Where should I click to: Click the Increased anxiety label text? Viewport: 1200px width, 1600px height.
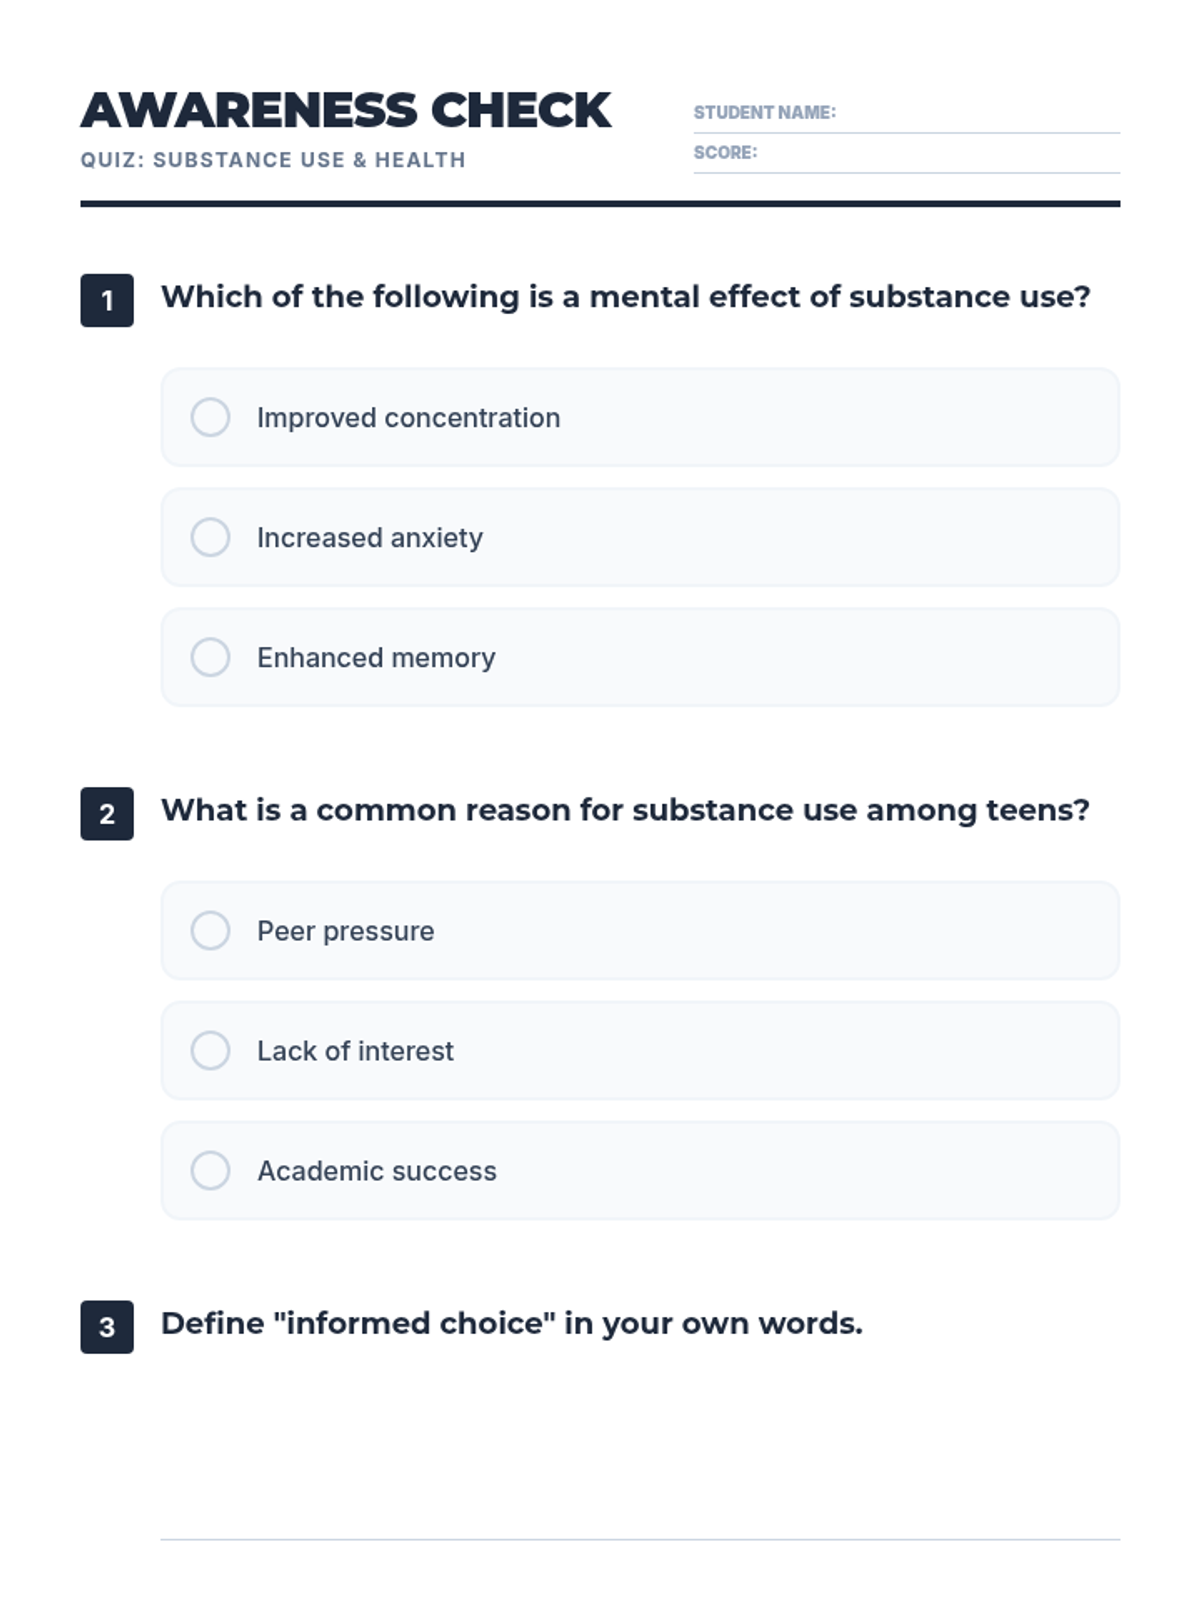pos(369,538)
